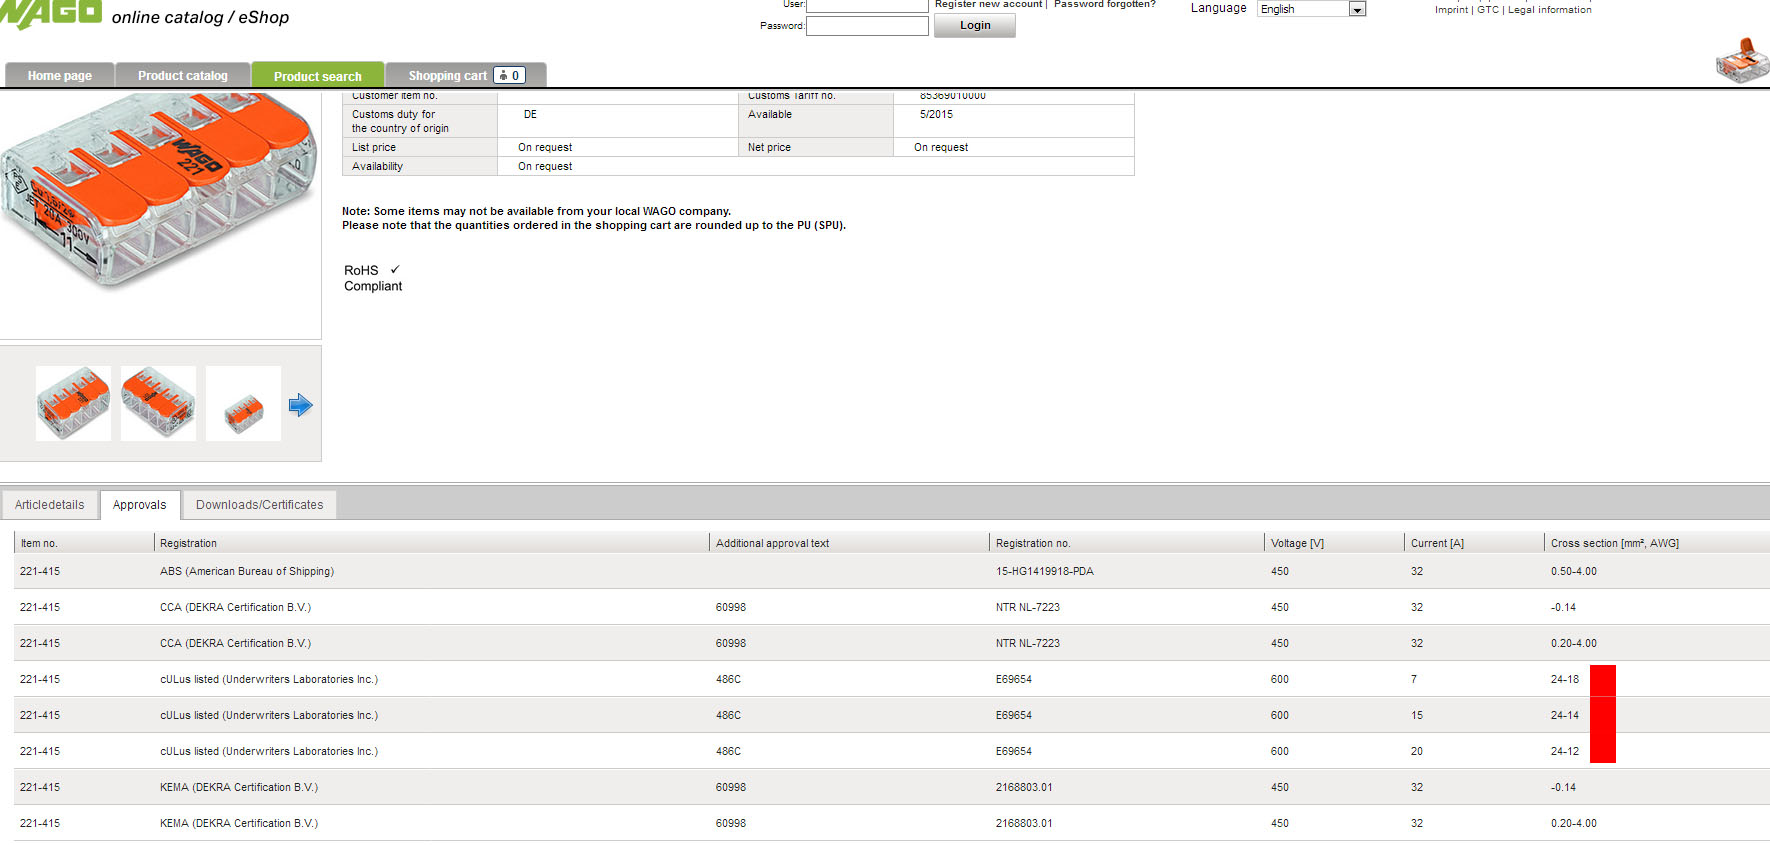
Task: Select the second product thumbnail image
Action: click(x=158, y=403)
